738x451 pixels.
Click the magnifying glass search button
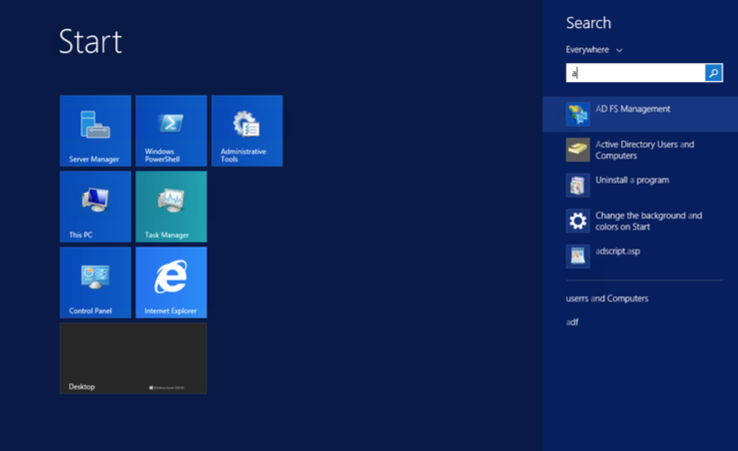714,73
